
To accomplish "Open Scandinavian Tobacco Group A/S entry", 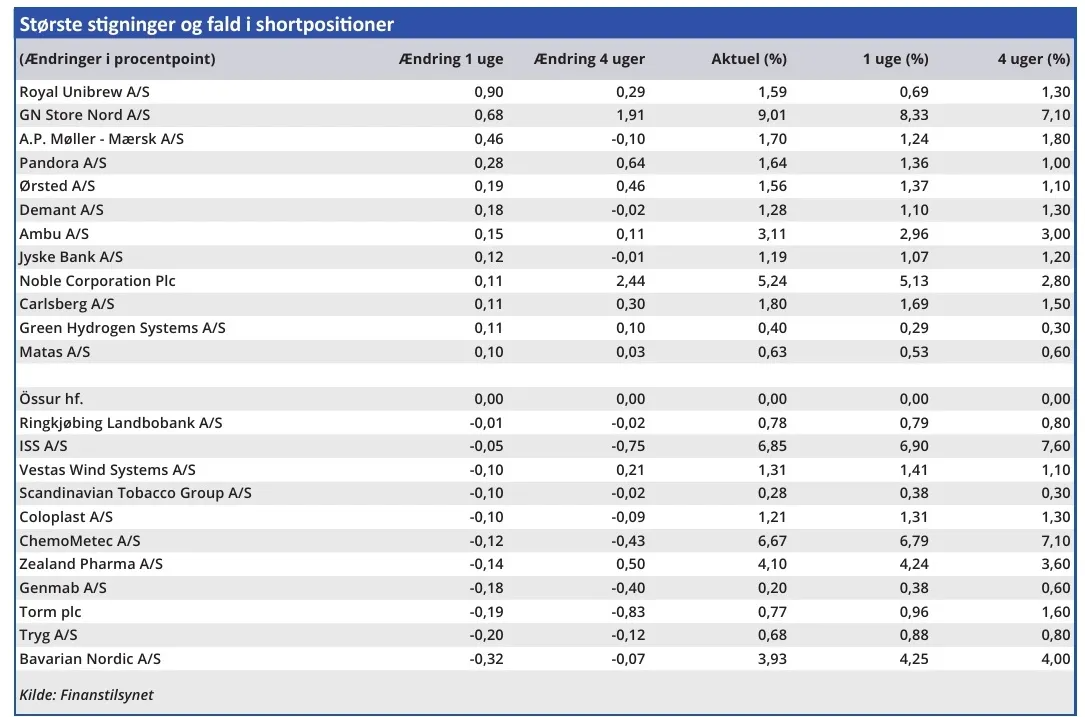I will [135, 493].
